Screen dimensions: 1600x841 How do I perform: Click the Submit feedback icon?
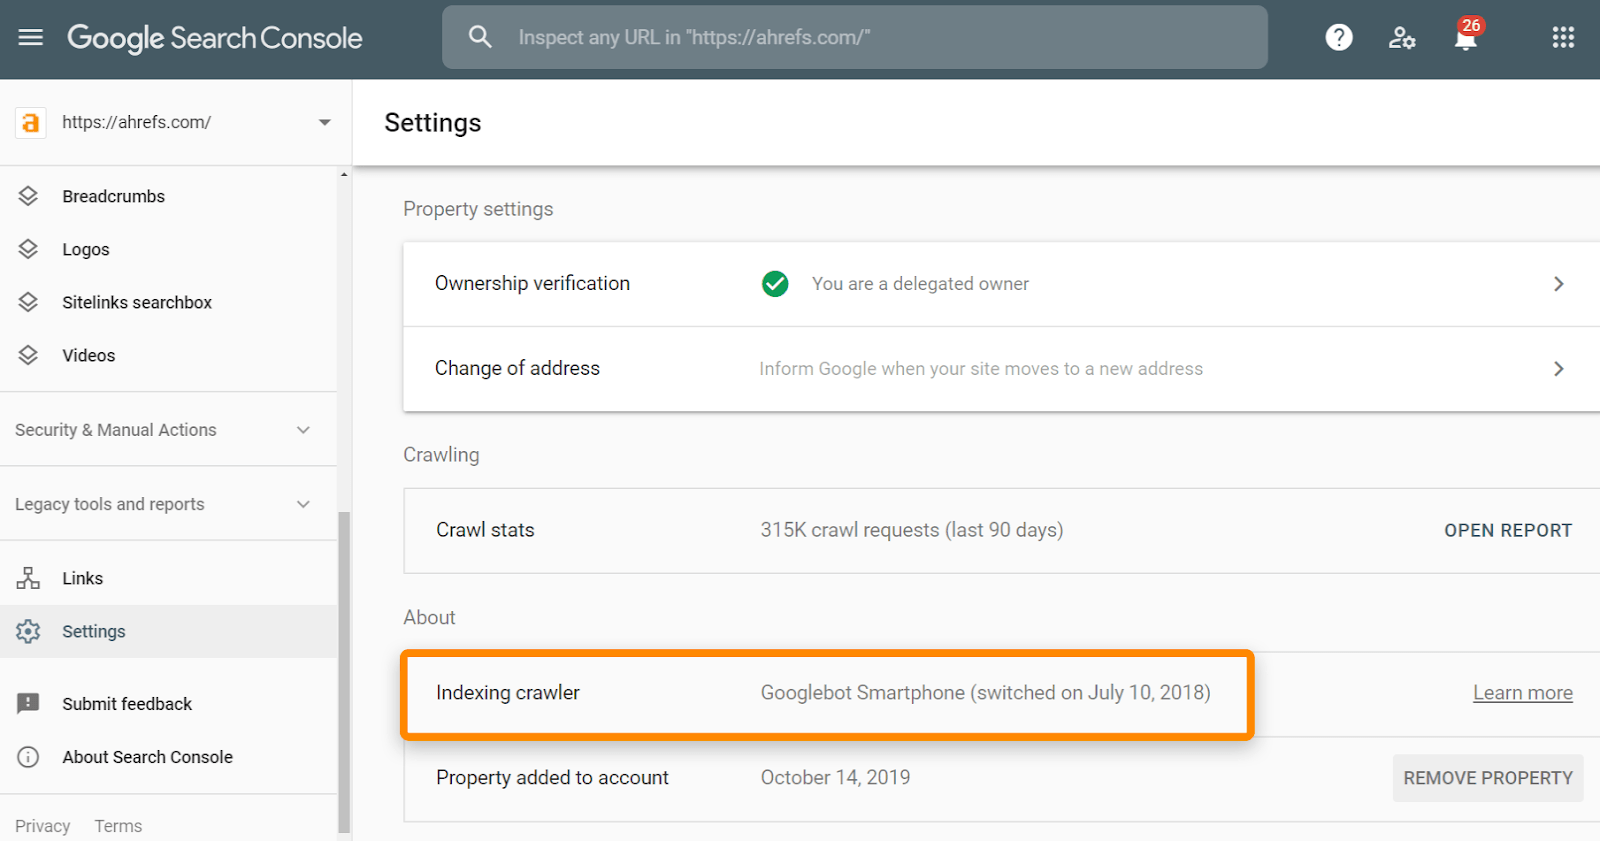(28, 704)
